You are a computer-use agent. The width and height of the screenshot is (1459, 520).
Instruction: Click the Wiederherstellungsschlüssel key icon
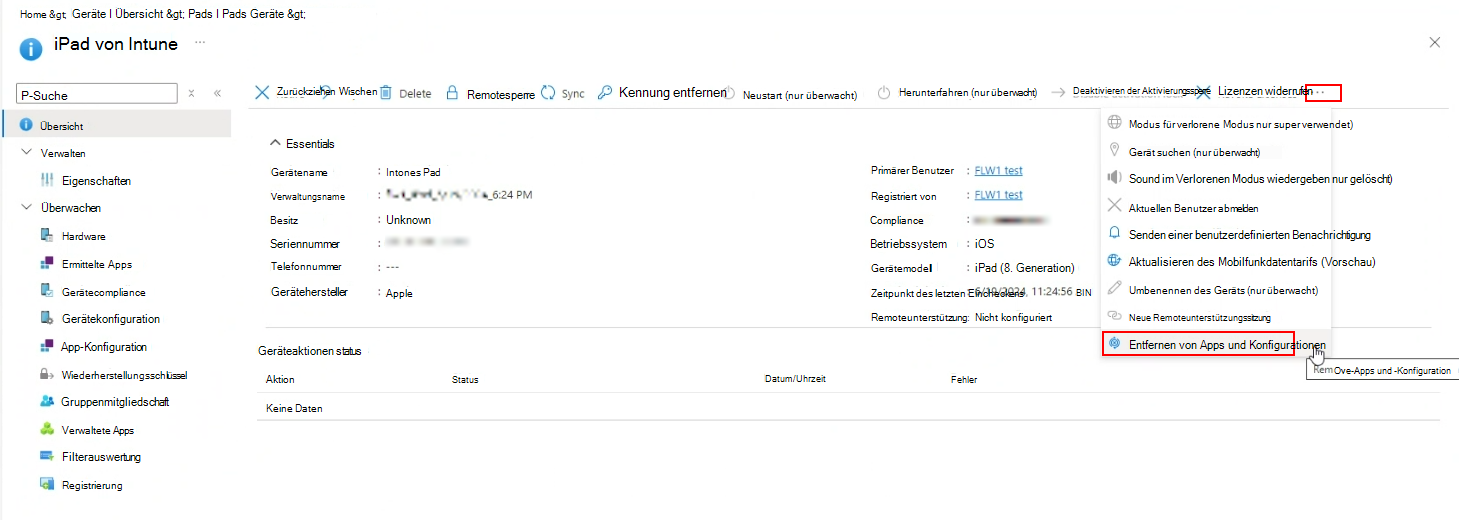(x=47, y=375)
